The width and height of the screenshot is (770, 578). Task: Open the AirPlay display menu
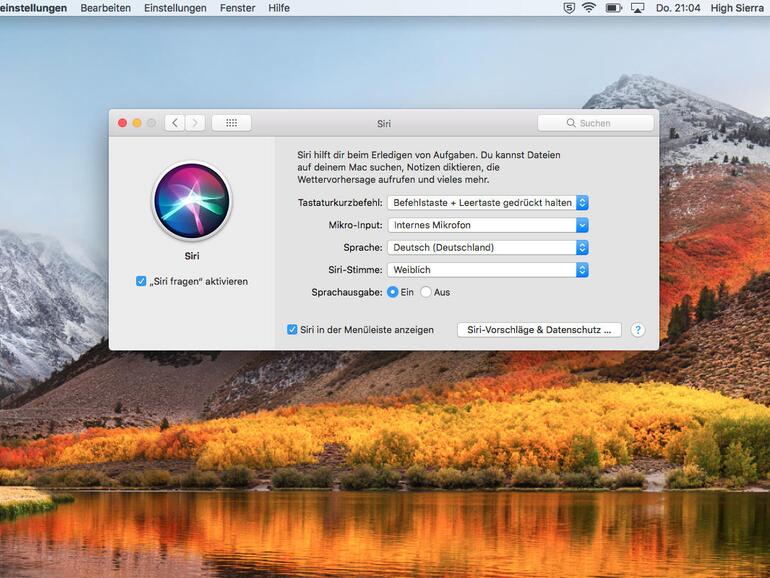pyautogui.click(x=636, y=8)
